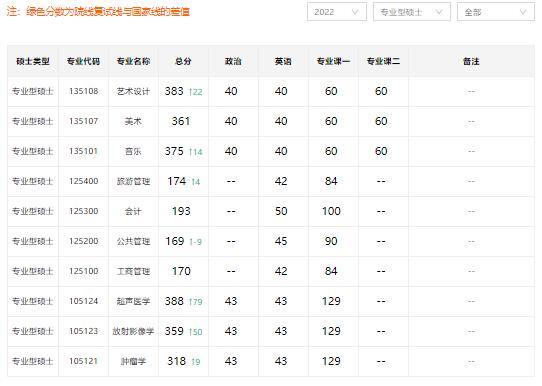This screenshot has width=542, height=386.
Task: Select major code 125200
Action: point(84,241)
